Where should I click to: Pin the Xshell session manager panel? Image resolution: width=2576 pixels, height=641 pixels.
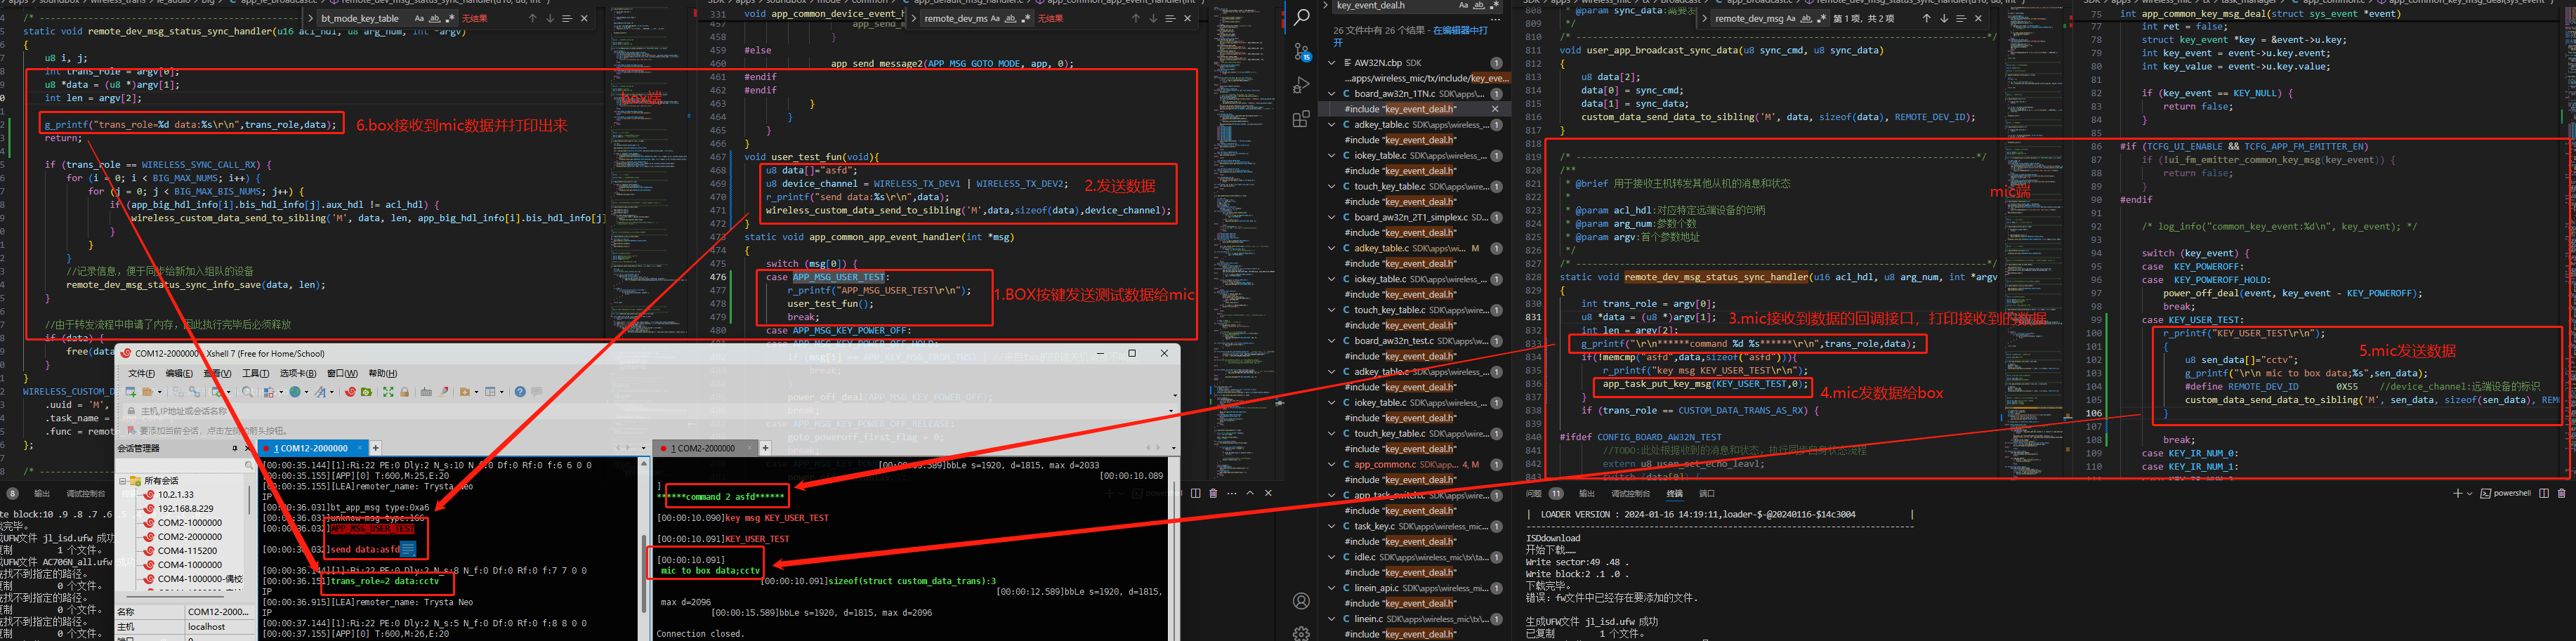point(235,448)
